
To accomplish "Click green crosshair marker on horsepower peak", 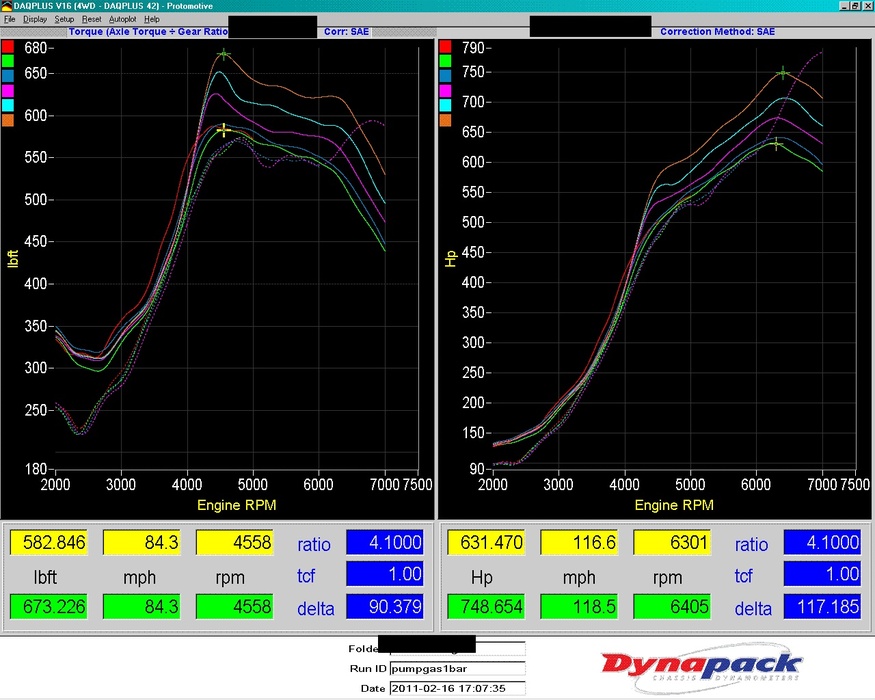I will point(783,72).
